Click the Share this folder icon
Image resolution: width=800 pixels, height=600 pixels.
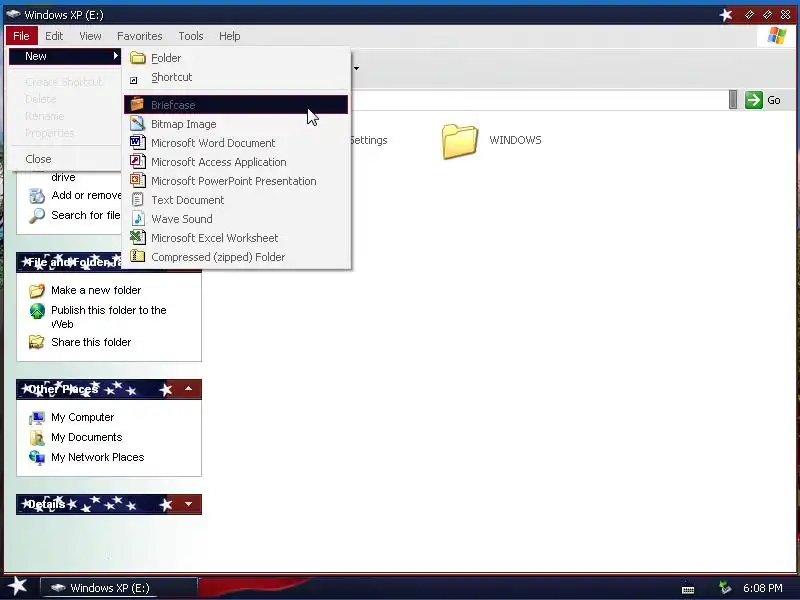click(x=36, y=342)
